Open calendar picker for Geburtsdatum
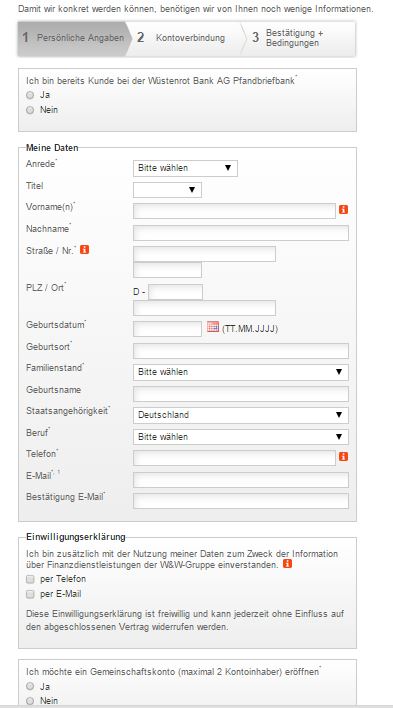The height and width of the screenshot is (708, 393). point(213,327)
